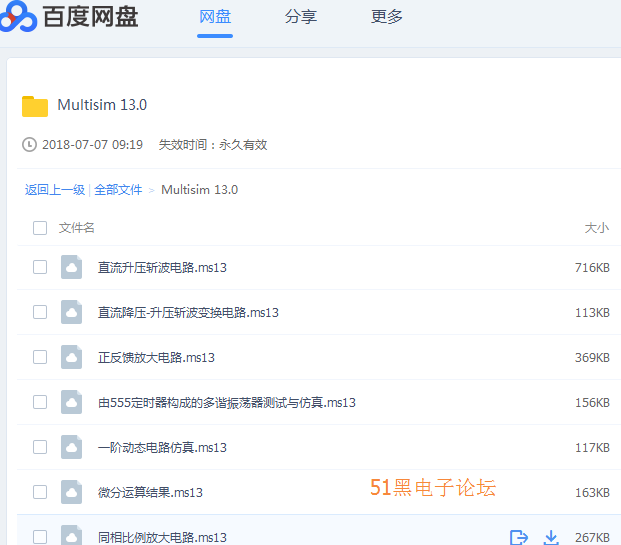The image size is (621, 545).
Task: Save 同相比例放大电路.ms13 to netdisk icon
Action: point(519,537)
